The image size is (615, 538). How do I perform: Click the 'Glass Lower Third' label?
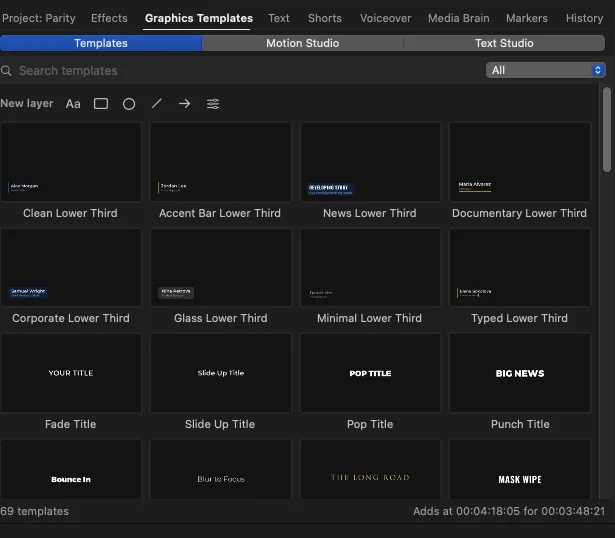[220, 318]
